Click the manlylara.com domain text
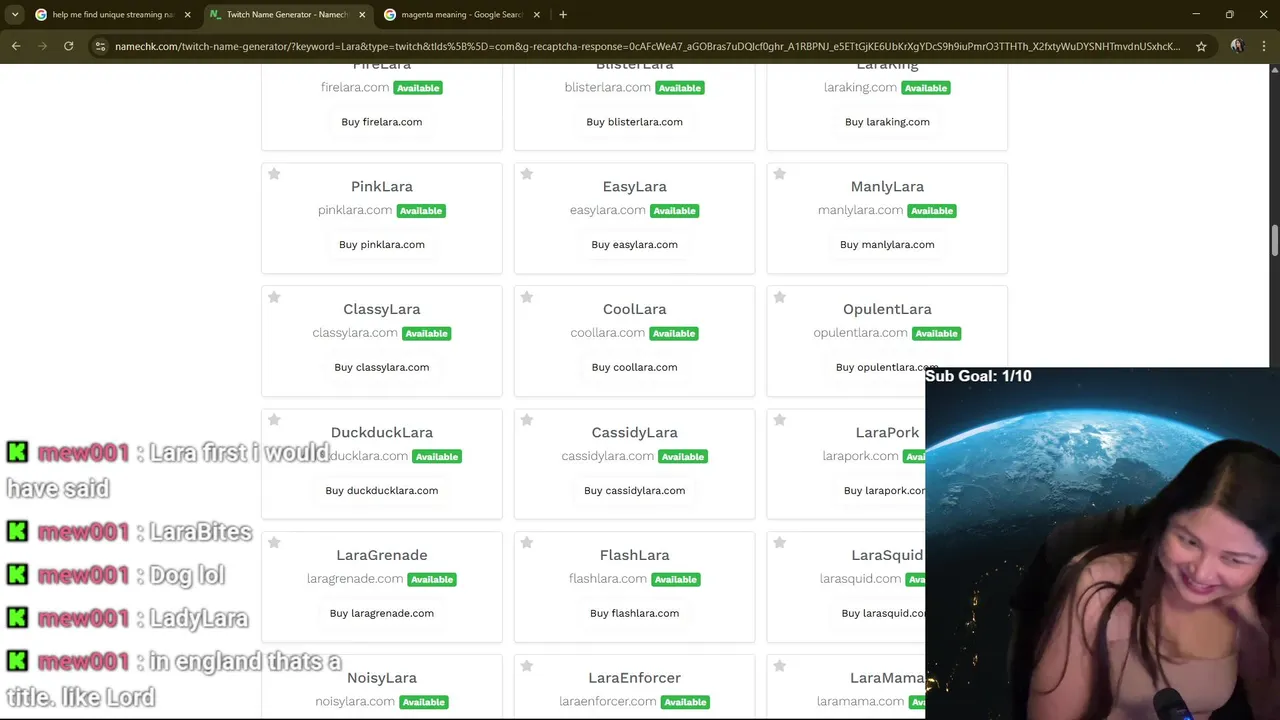The width and height of the screenshot is (1280, 720). pyautogui.click(x=860, y=210)
